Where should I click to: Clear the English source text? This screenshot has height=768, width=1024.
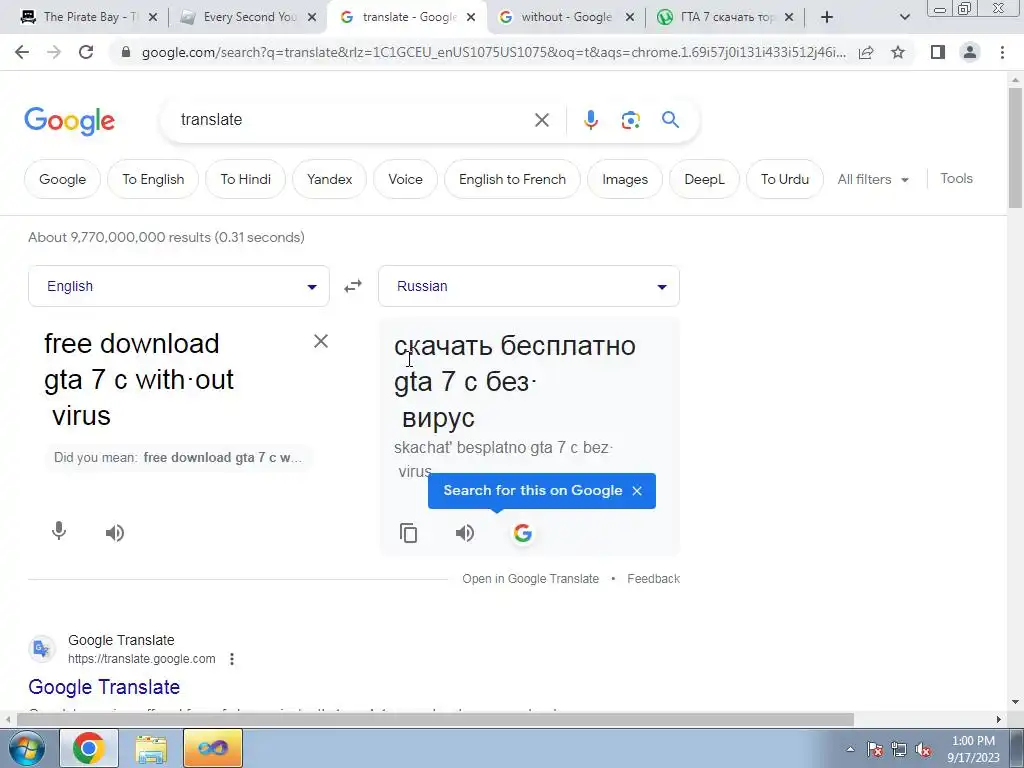tap(321, 341)
